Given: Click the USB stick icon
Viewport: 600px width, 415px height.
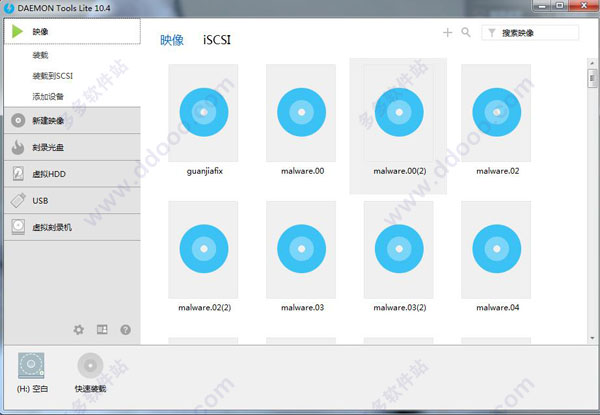Looking at the screenshot, I should [18, 200].
